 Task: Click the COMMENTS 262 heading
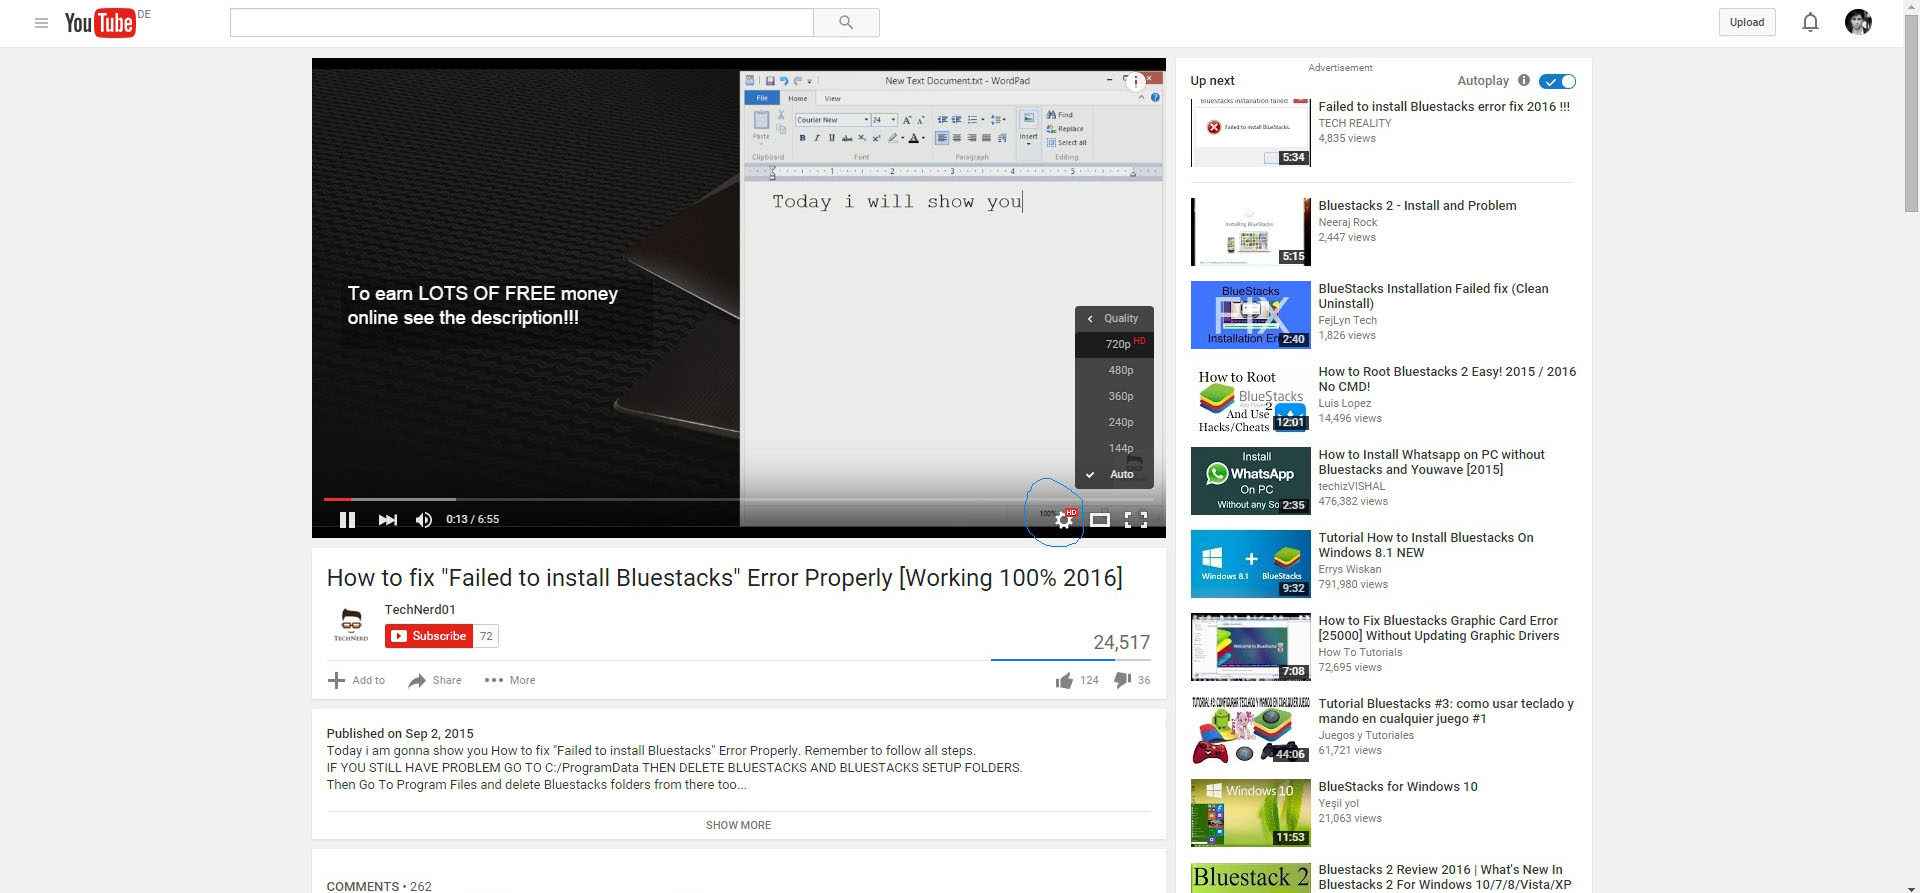point(379,886)
